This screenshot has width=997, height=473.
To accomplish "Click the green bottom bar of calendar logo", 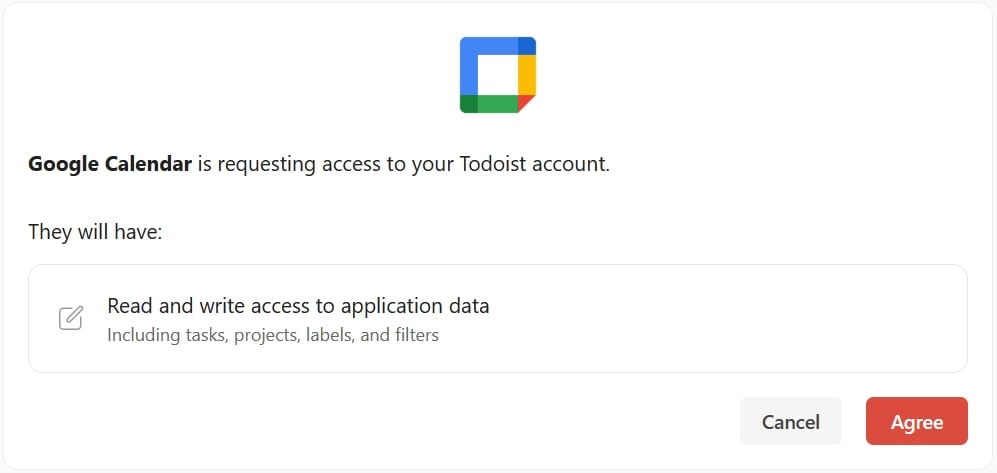I will [498, 104].
